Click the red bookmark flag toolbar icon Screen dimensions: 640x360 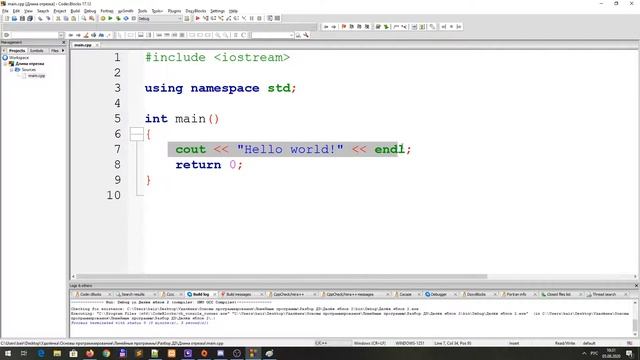[x=344, y=27]
